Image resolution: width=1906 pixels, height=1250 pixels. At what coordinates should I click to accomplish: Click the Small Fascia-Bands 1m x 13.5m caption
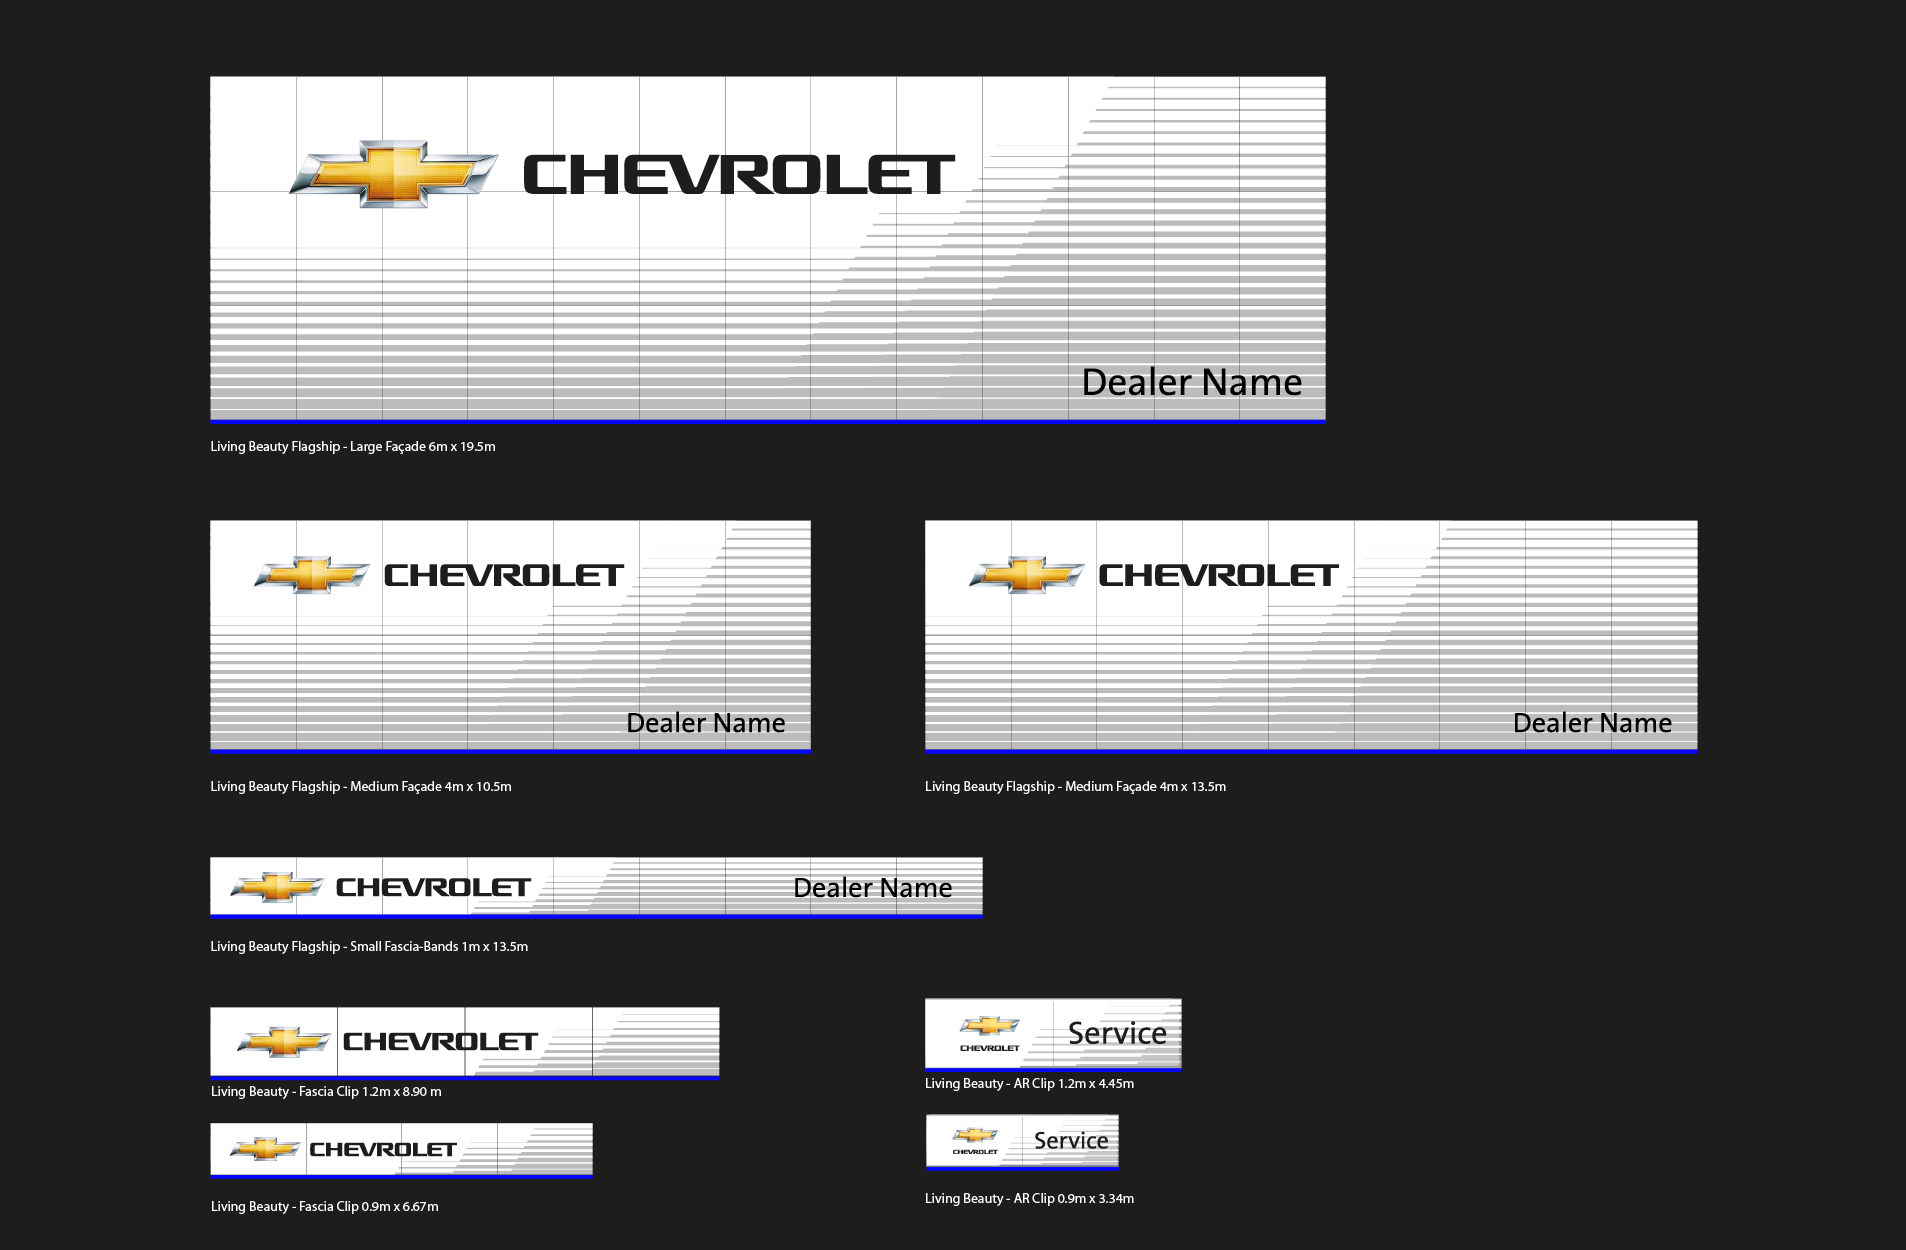pos(369,947)
